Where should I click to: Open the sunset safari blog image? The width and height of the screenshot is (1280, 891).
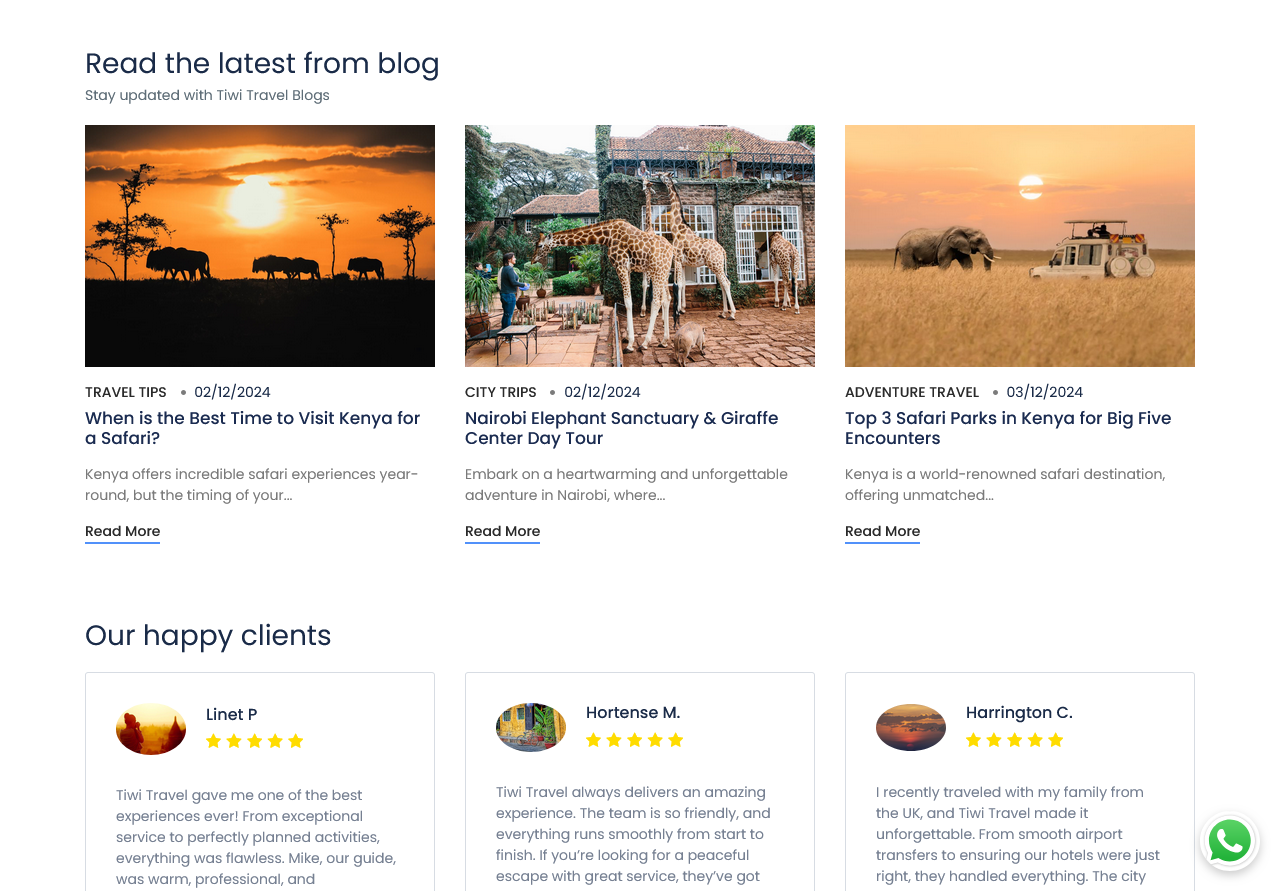pyautogui.click(x=260, y=246)
